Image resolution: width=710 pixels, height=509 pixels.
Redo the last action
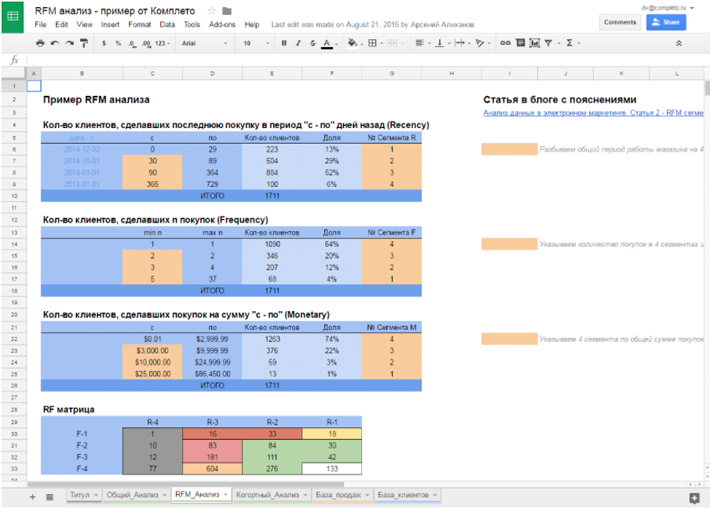(x=69, y=43)
